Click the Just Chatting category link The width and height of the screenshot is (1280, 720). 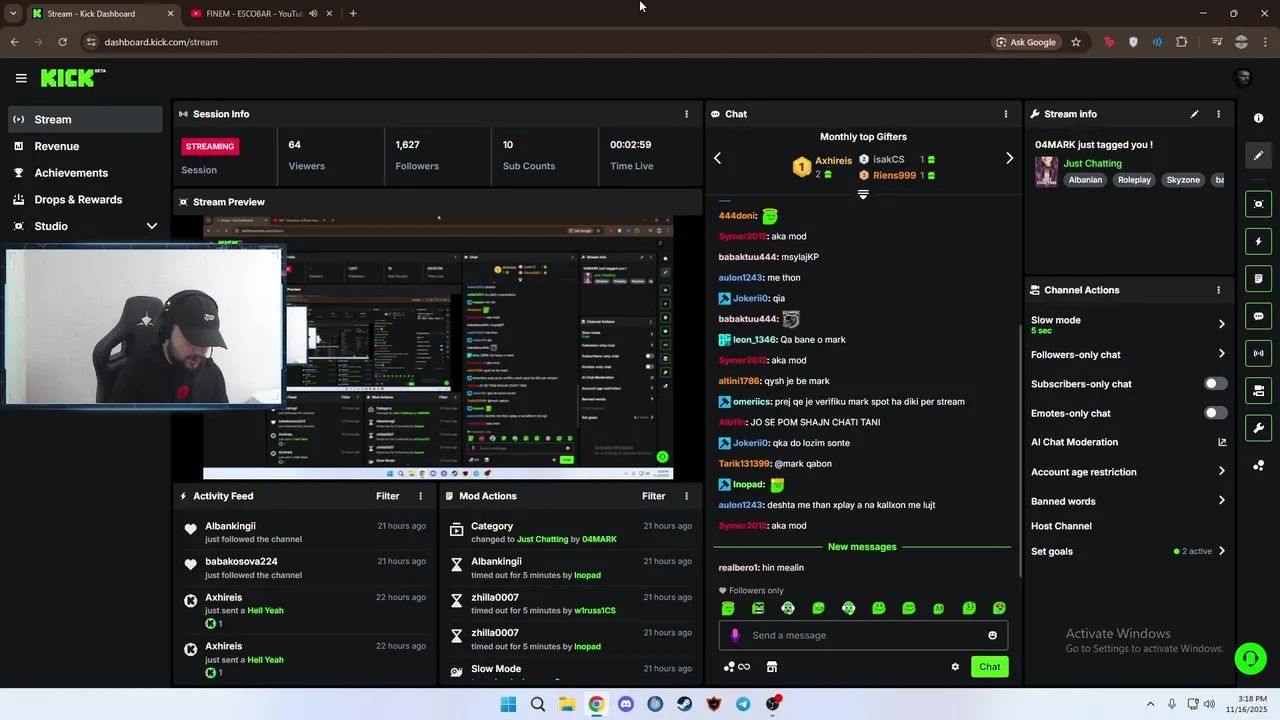[x=1092, y=163]
